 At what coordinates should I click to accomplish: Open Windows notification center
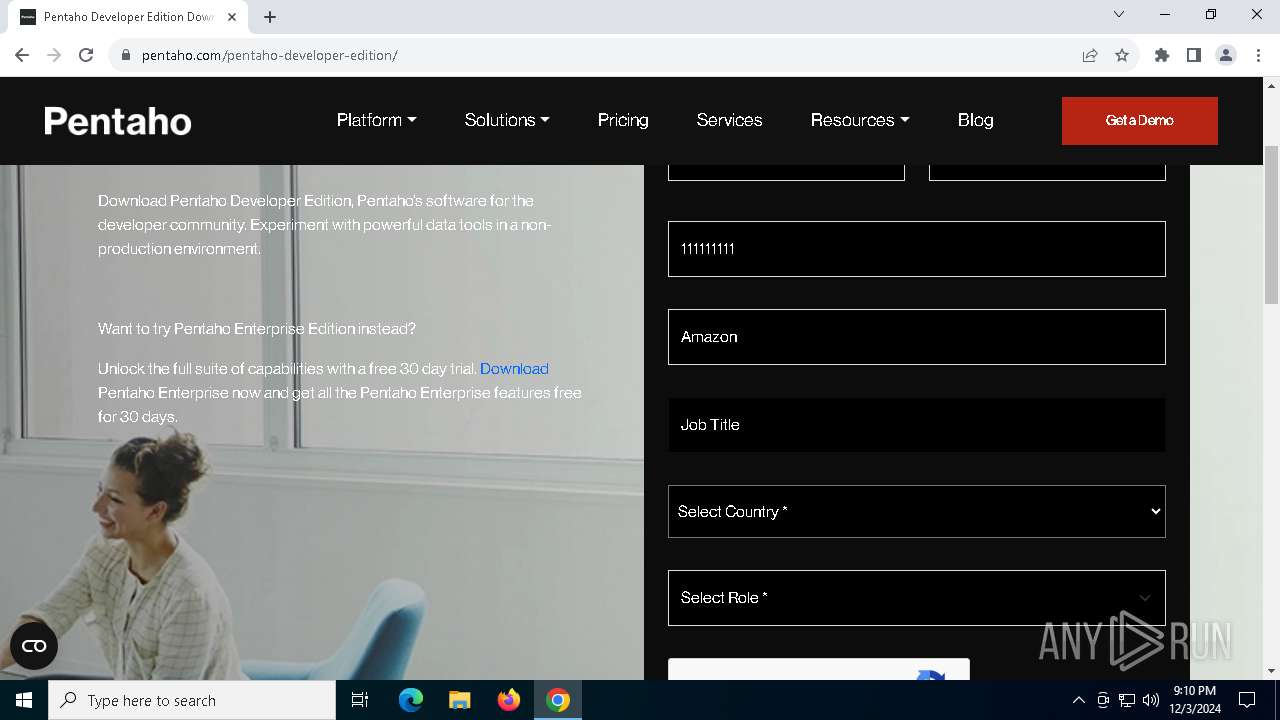coord(1247,700)
